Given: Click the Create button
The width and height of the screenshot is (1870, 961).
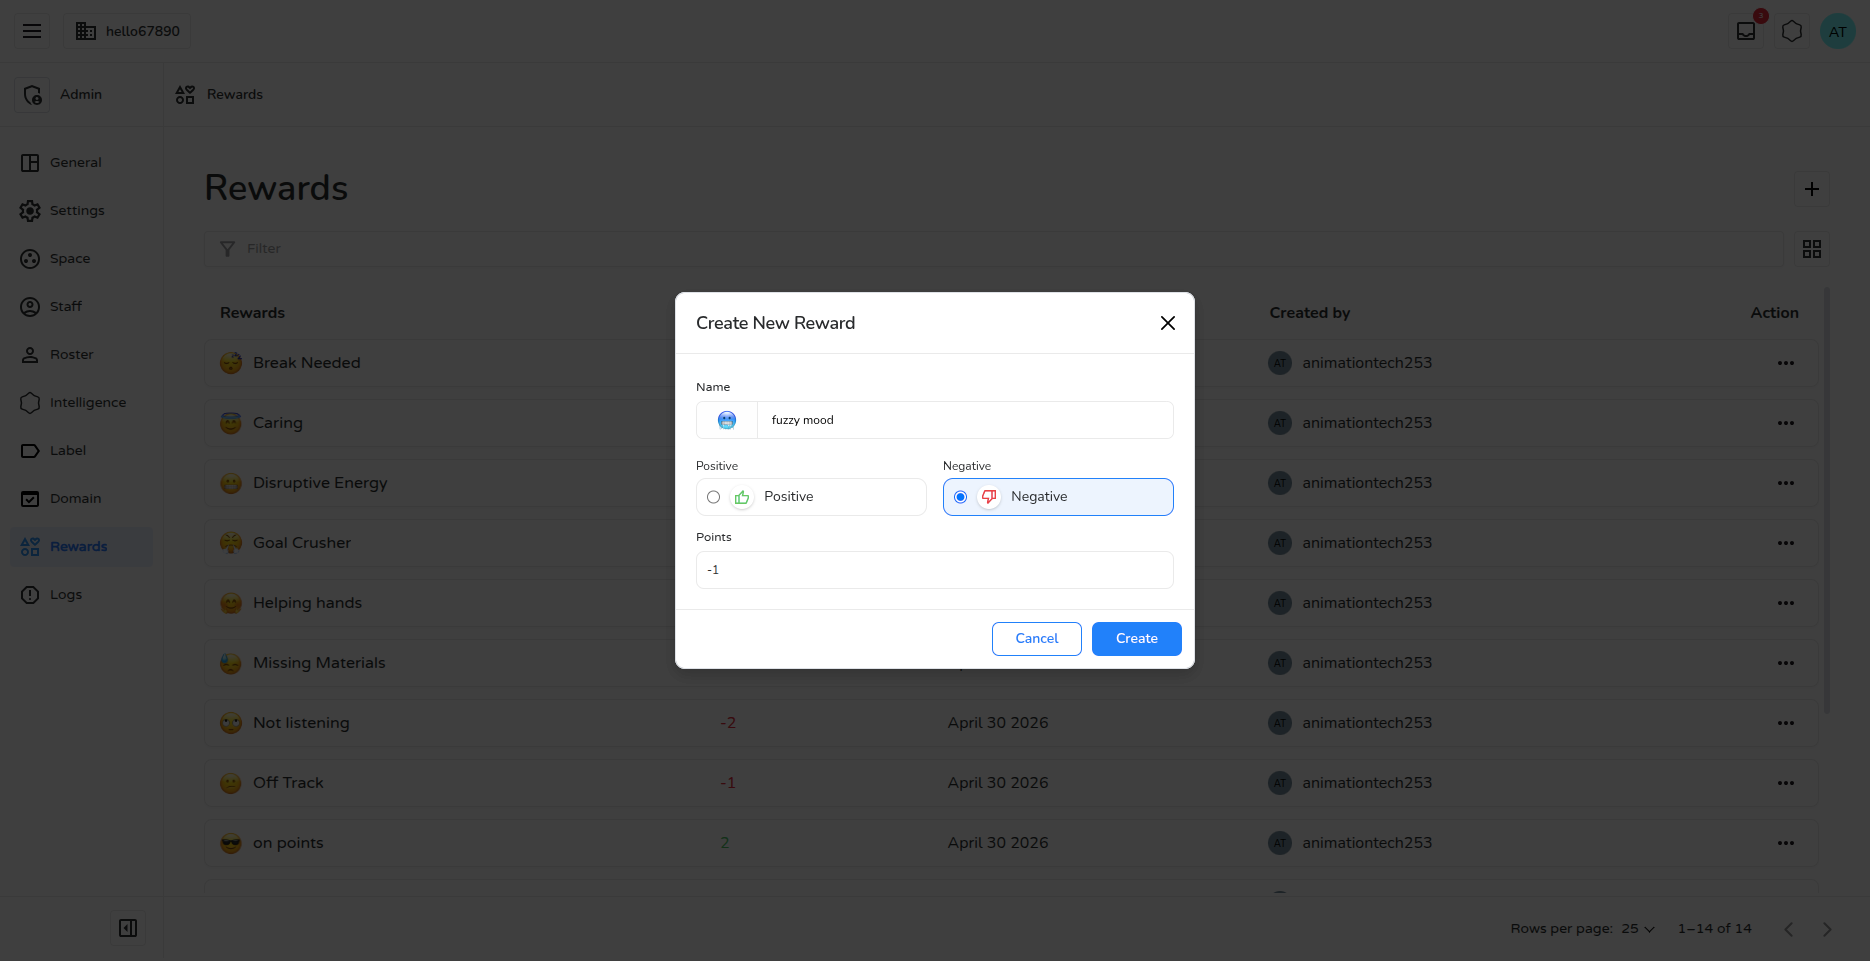Looking at the screenshot, I should pos(1137,639).
